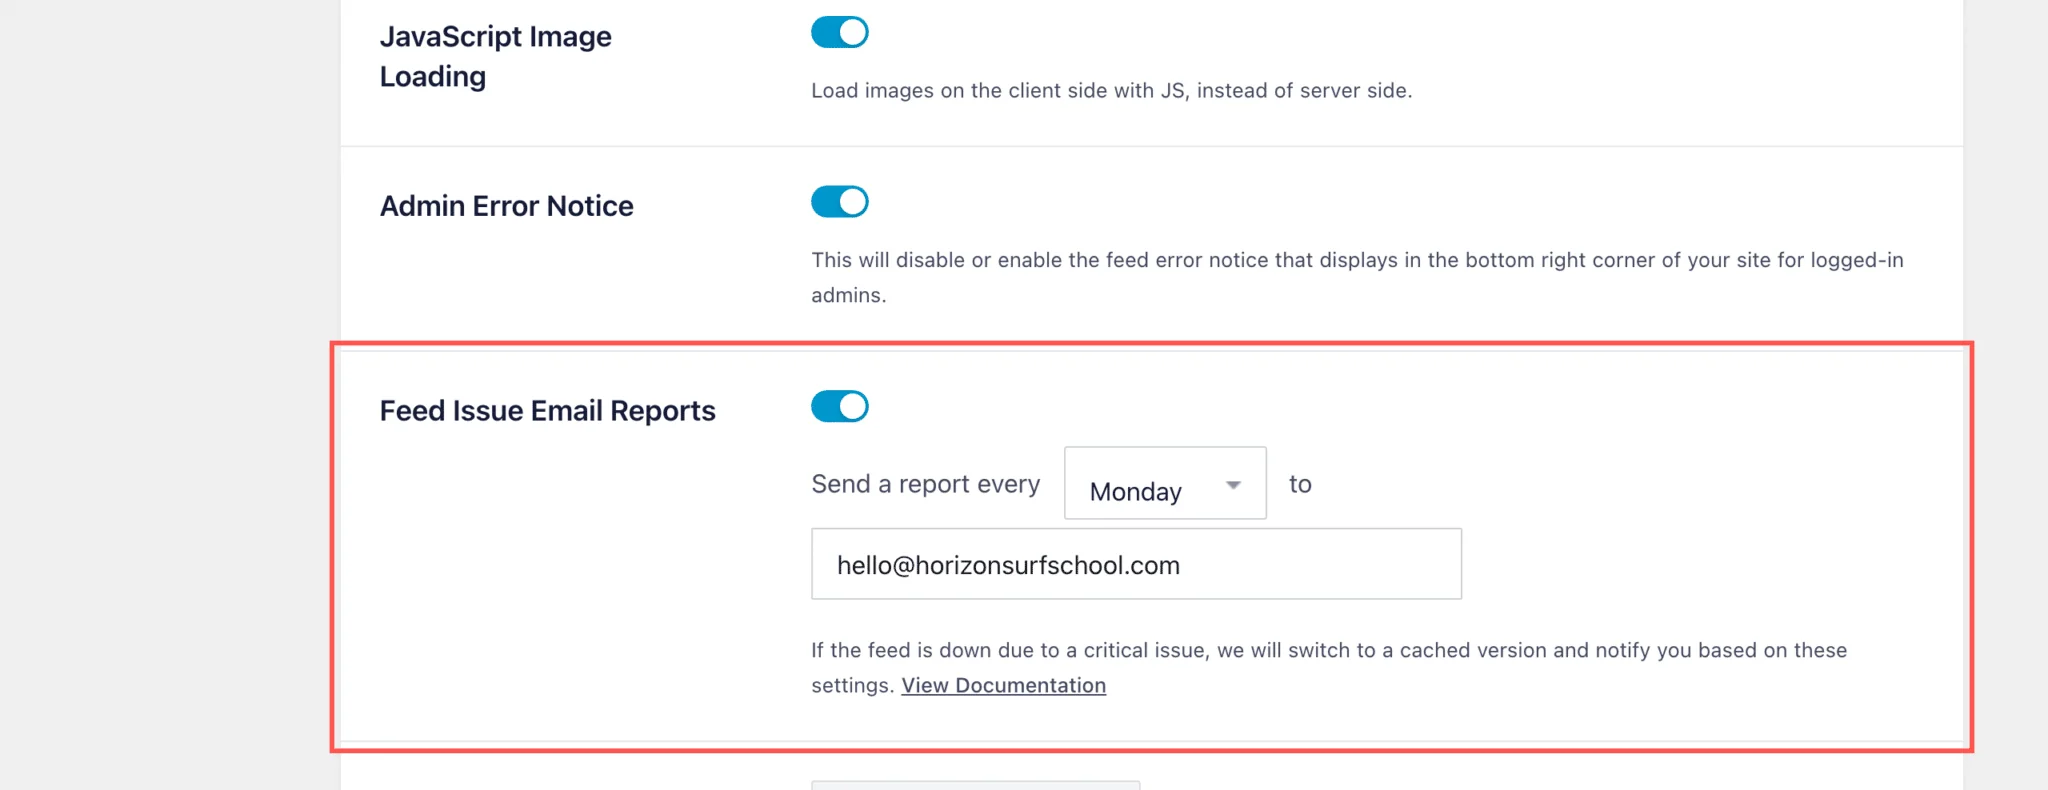
Task: Open the Monday report day dropdown
Action: coord(1165,484)
